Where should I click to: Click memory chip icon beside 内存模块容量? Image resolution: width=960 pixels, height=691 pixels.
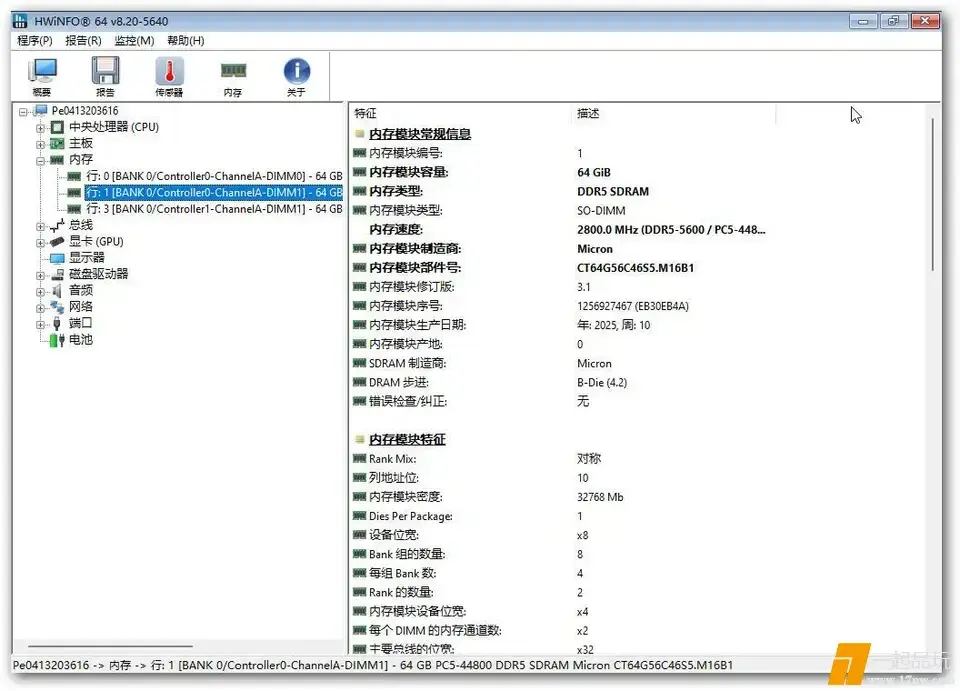pos(359,172)
